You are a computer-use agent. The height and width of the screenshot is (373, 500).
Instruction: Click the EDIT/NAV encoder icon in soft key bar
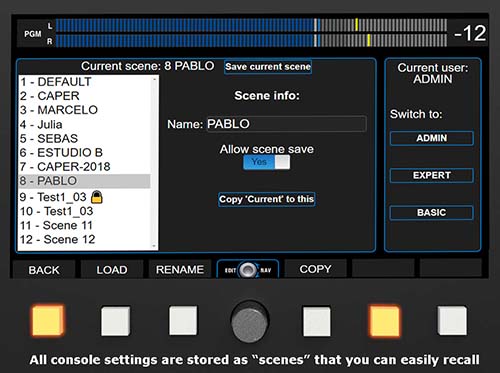point(248,269)
